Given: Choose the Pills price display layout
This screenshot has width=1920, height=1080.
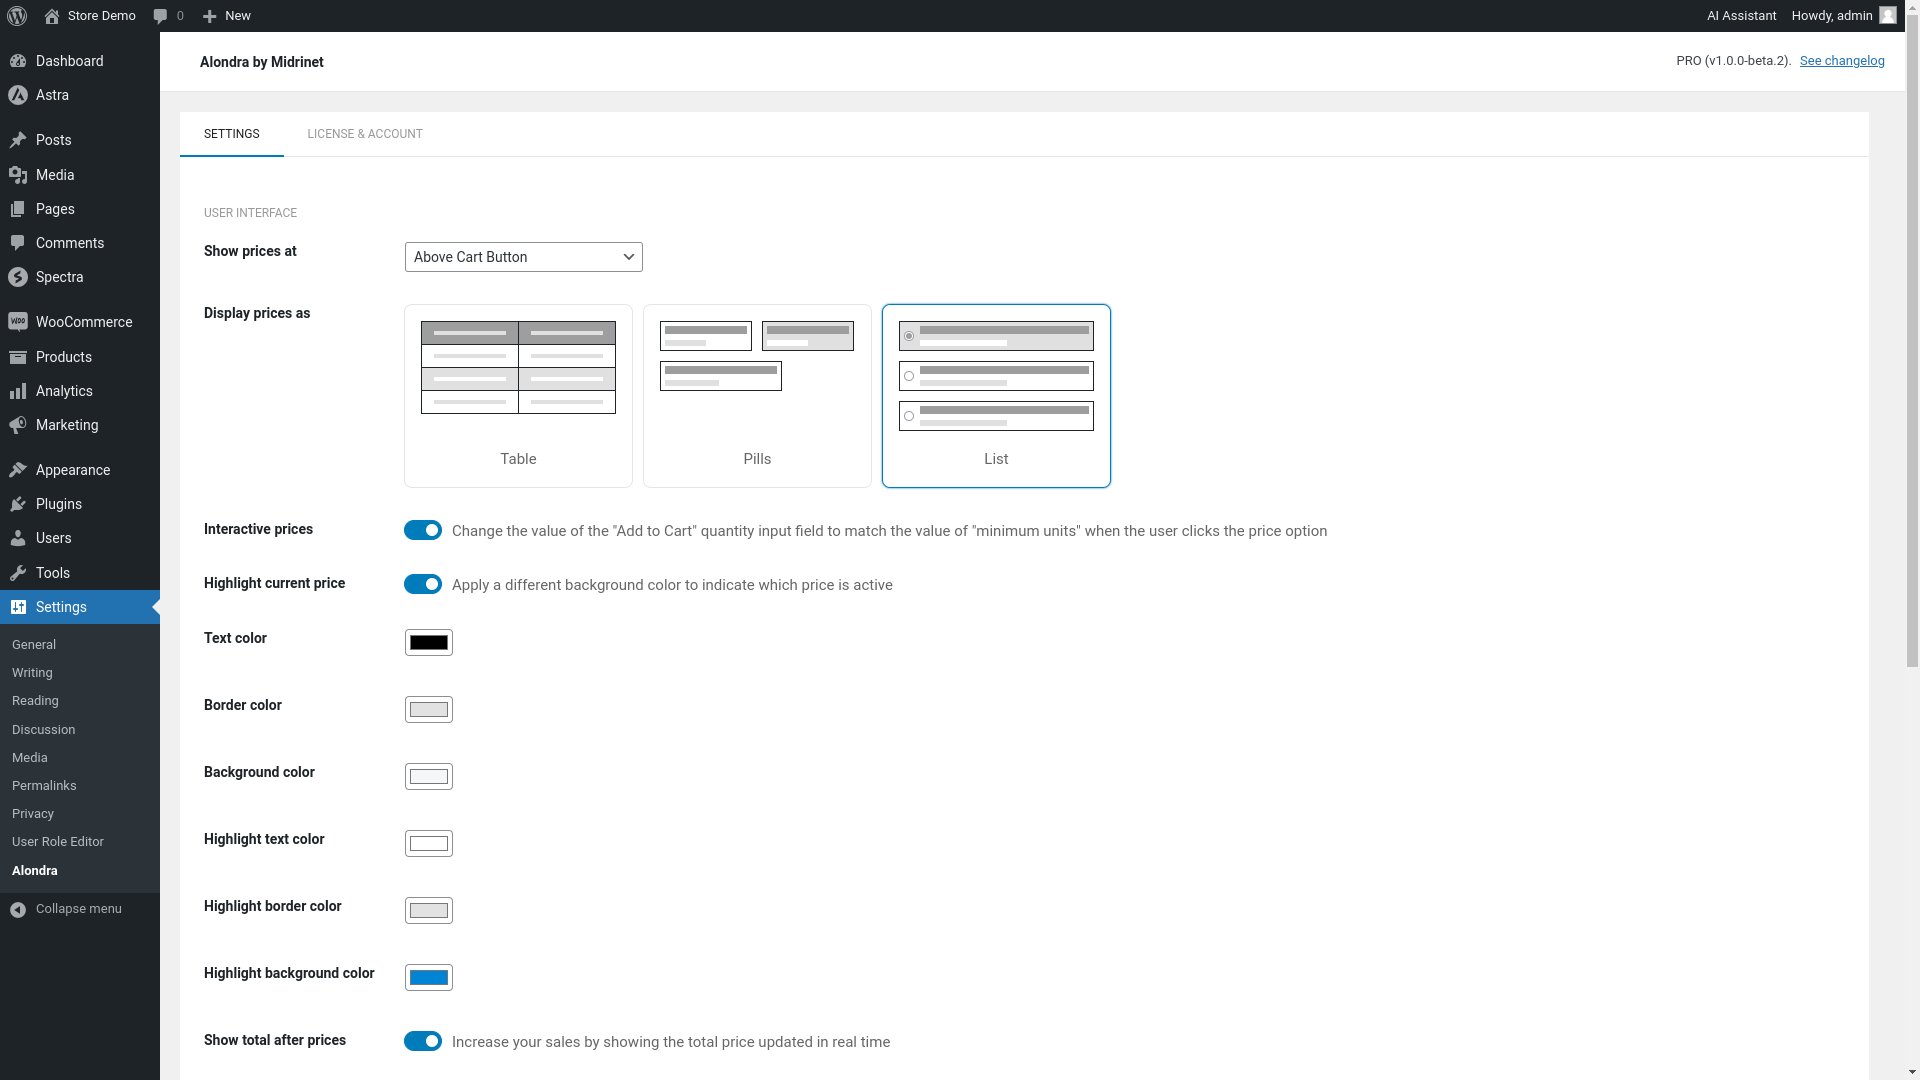Looking at the screenshot, I should click(757, 396).
